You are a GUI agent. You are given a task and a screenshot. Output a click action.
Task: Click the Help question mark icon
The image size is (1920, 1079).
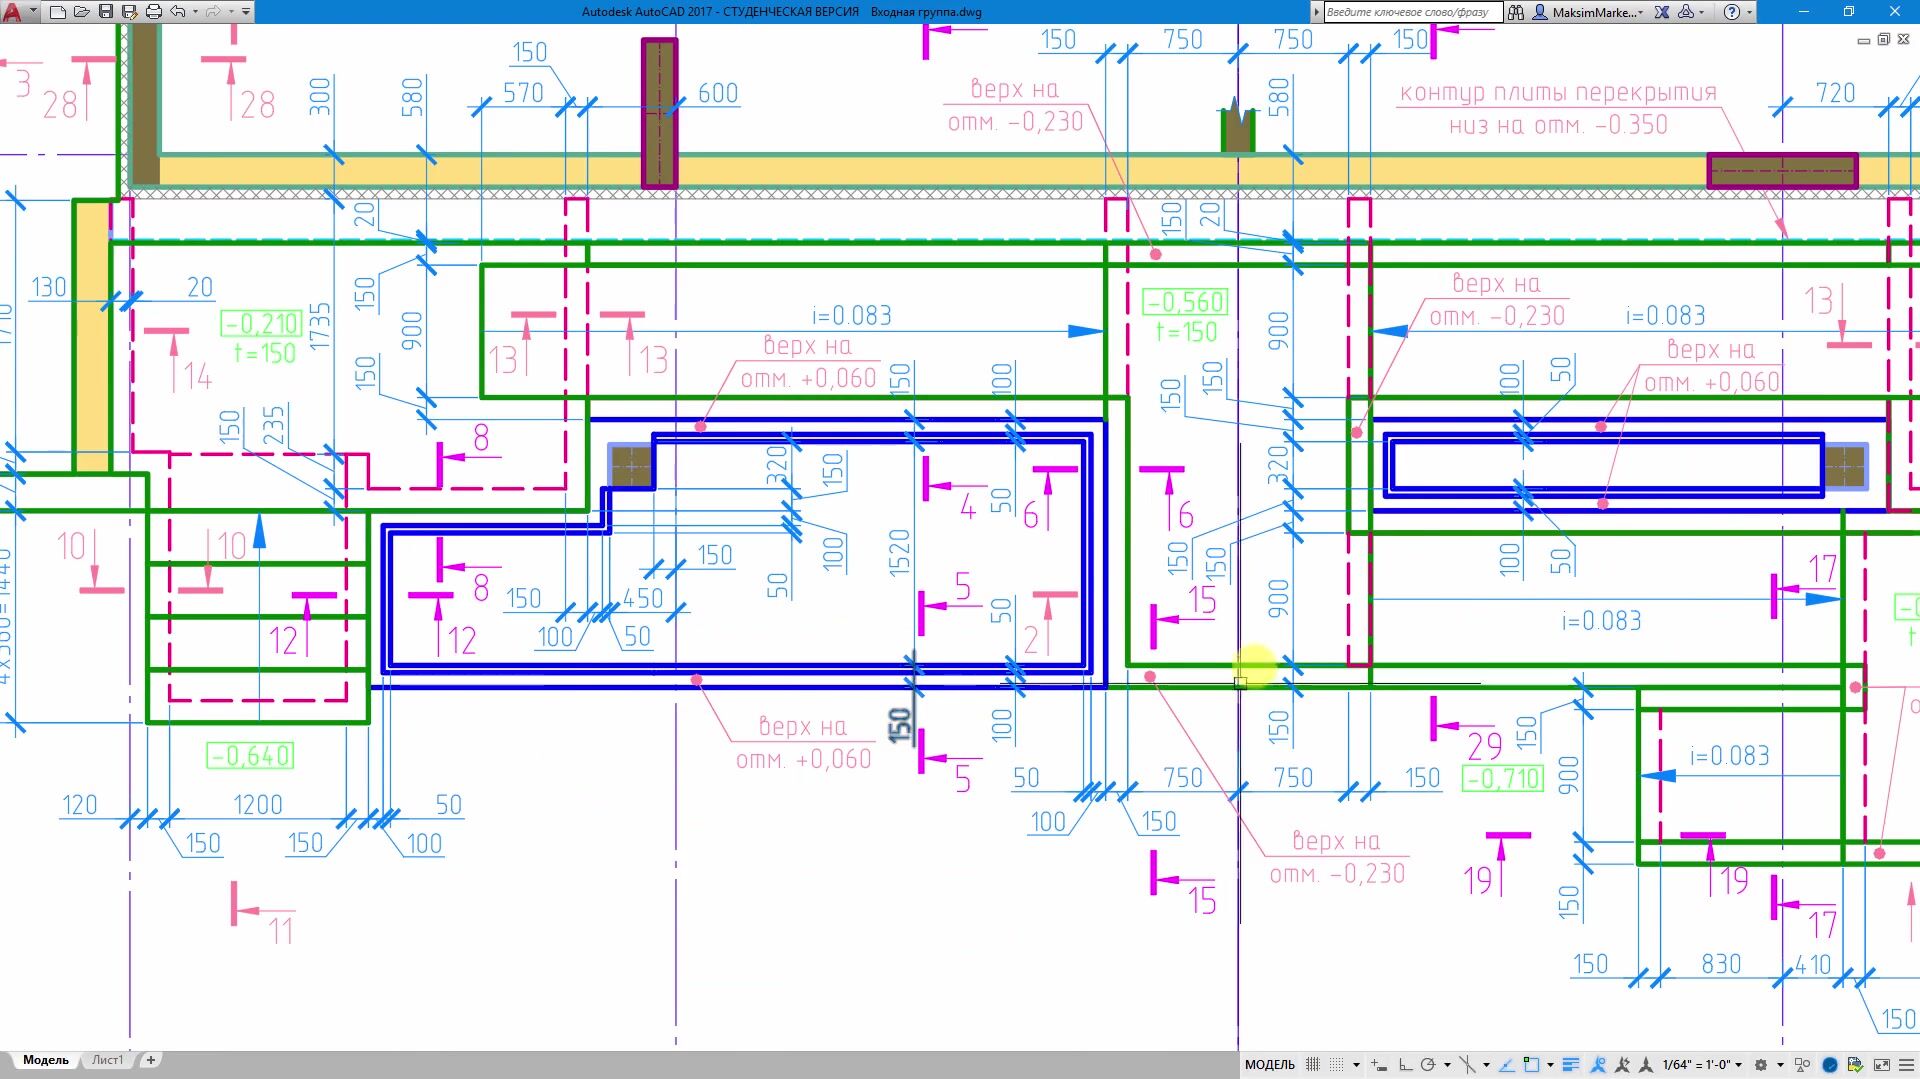pos(1733,12)
